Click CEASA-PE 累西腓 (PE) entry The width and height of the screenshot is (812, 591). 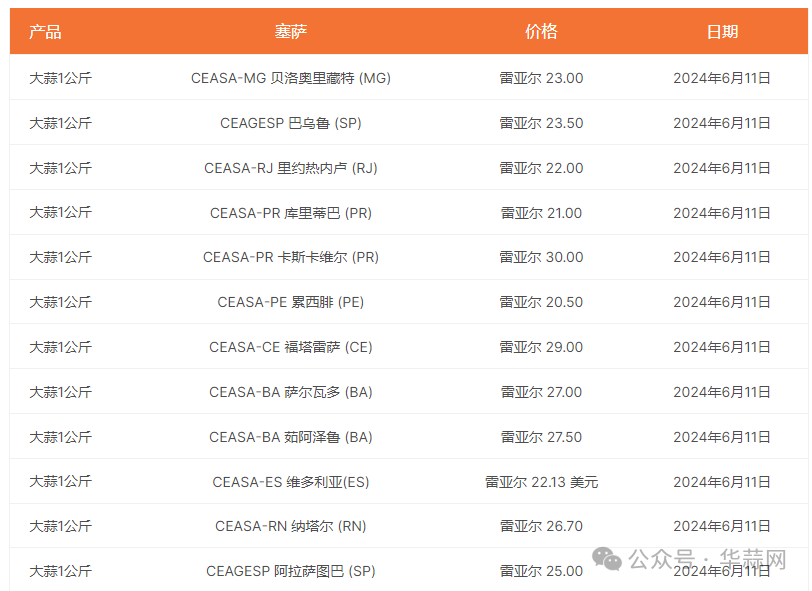point(291,302)
